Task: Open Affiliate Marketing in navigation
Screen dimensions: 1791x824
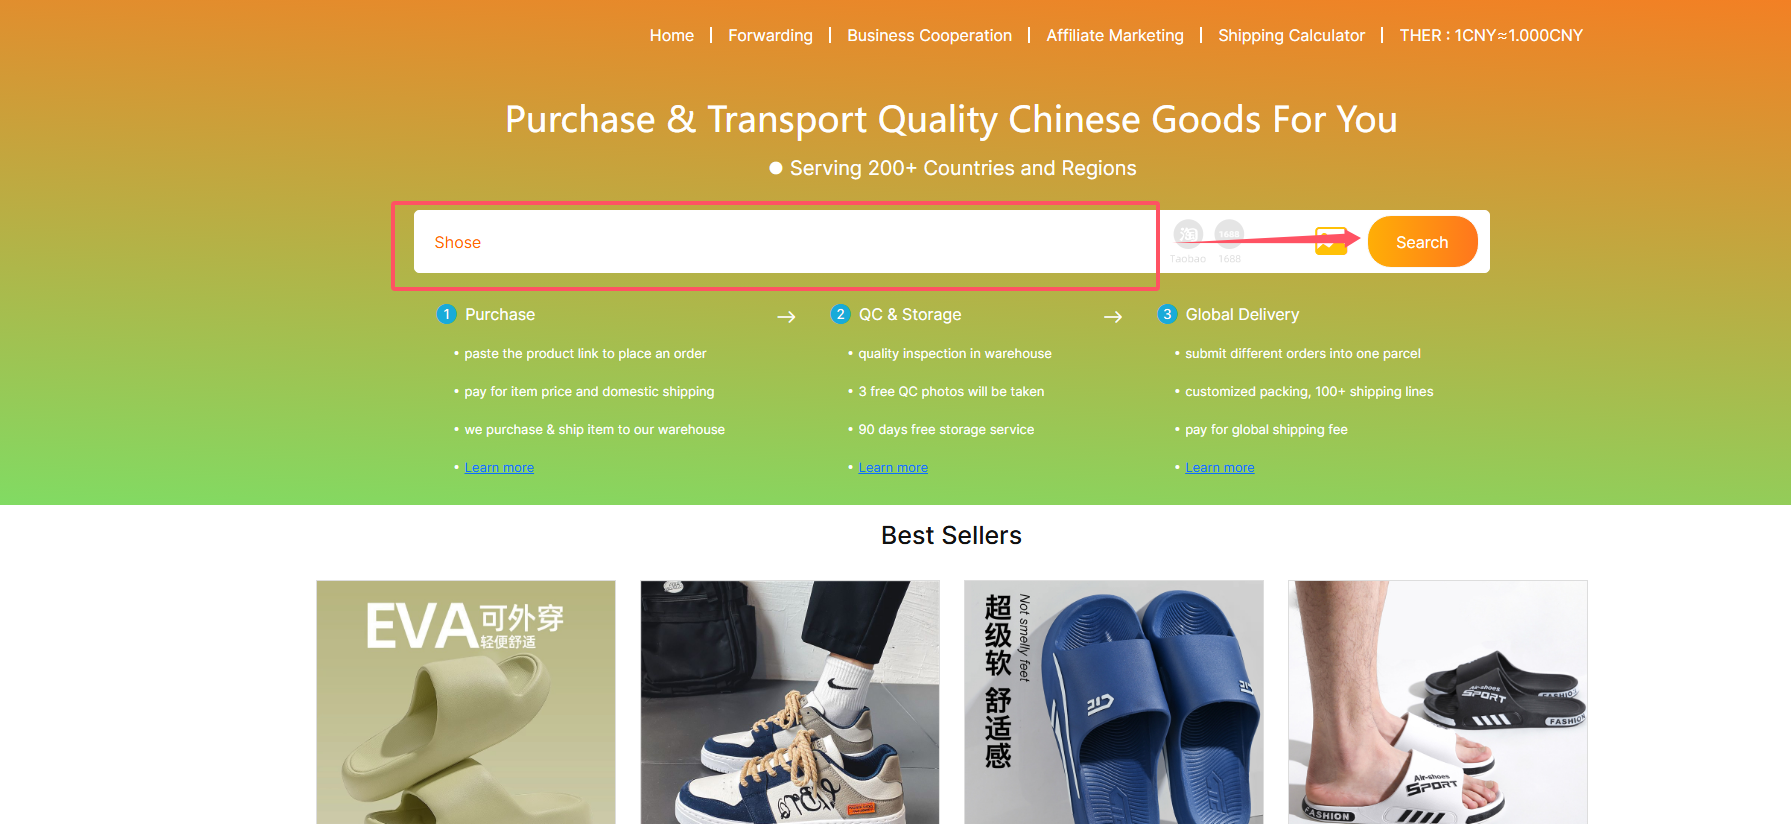Action: [1115, 35]
